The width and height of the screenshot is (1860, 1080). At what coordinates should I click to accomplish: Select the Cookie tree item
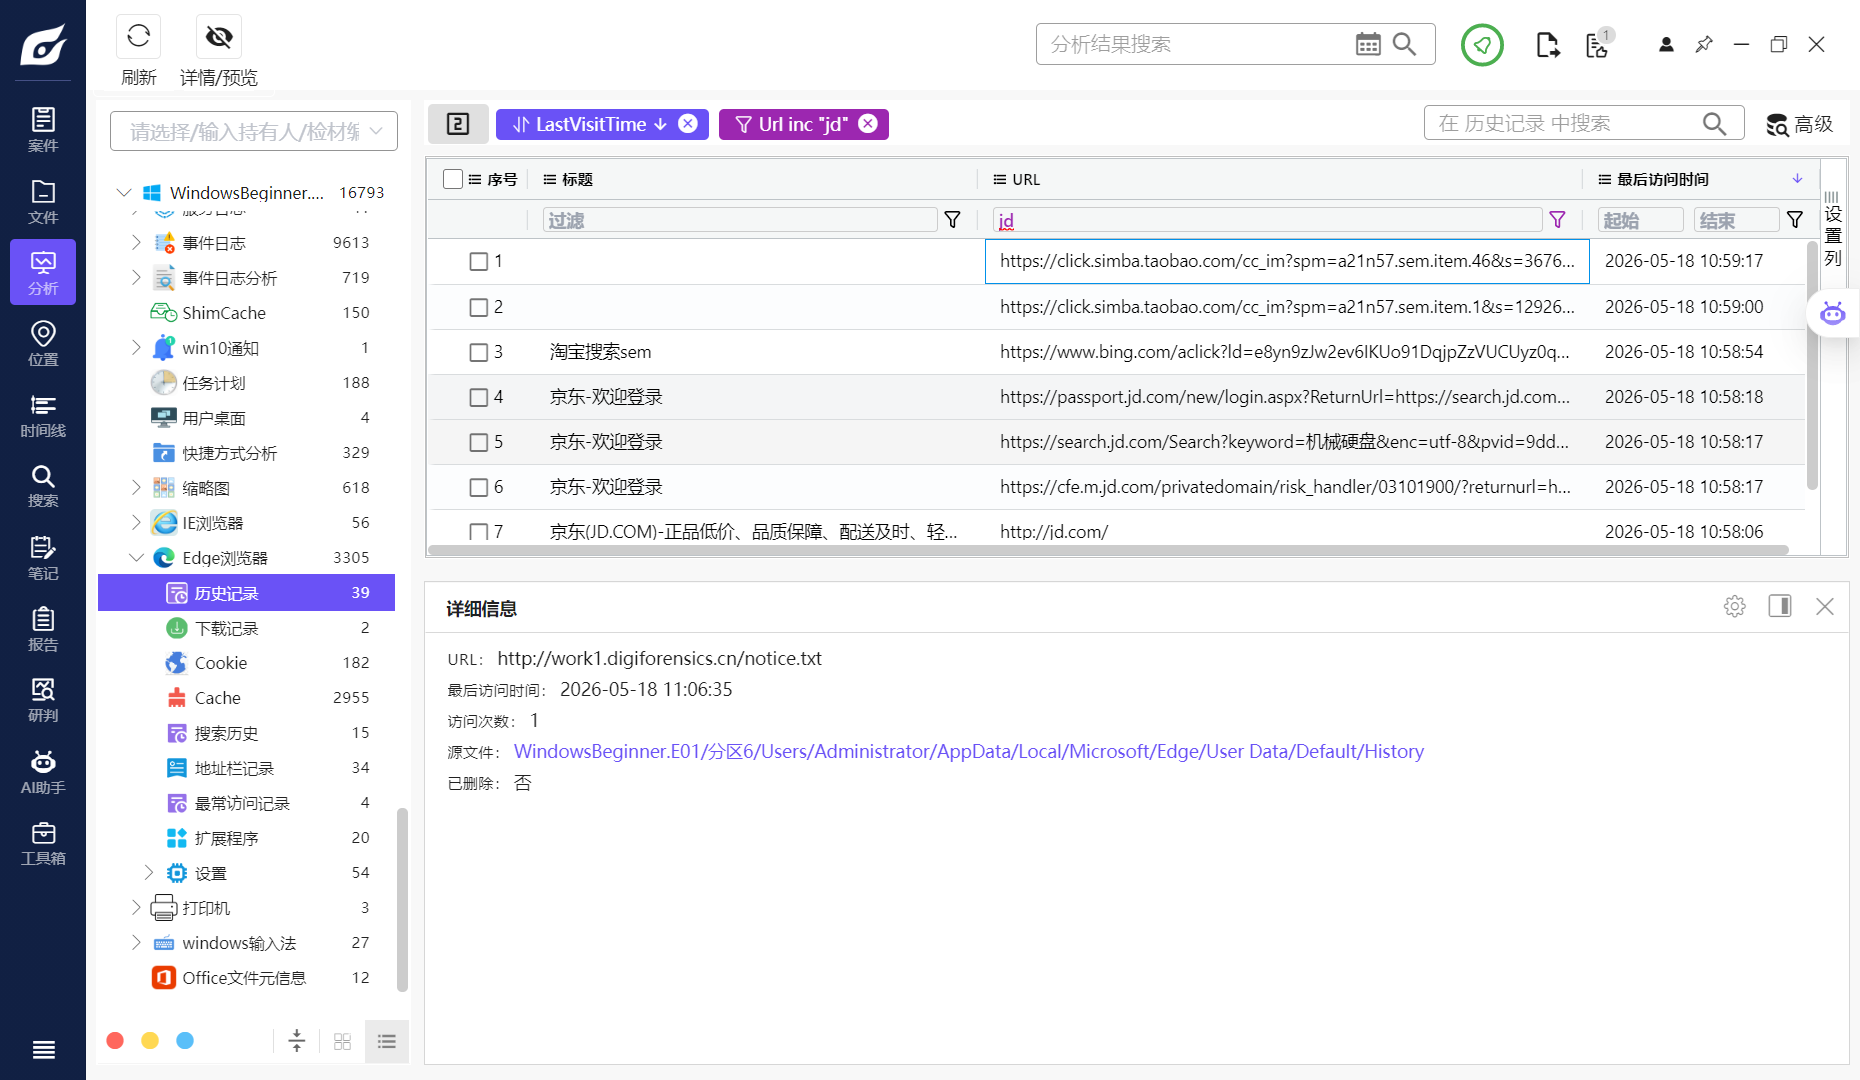[x=246, y=663]
